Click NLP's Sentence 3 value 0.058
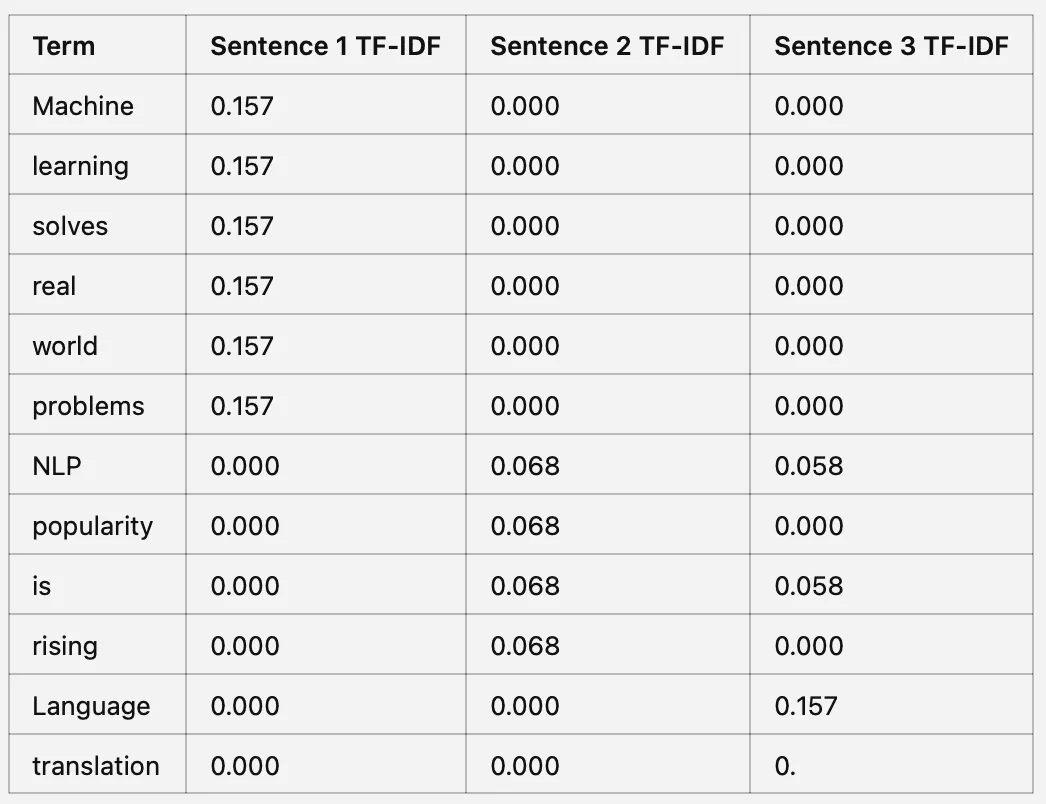 (809, 466)
